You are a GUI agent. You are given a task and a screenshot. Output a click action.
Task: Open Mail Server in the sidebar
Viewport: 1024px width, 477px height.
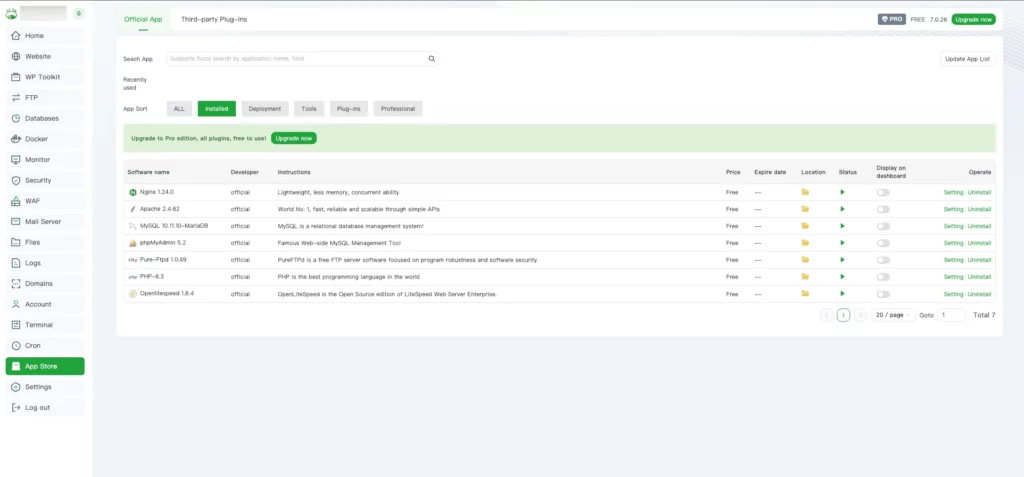tap(45, 222)
